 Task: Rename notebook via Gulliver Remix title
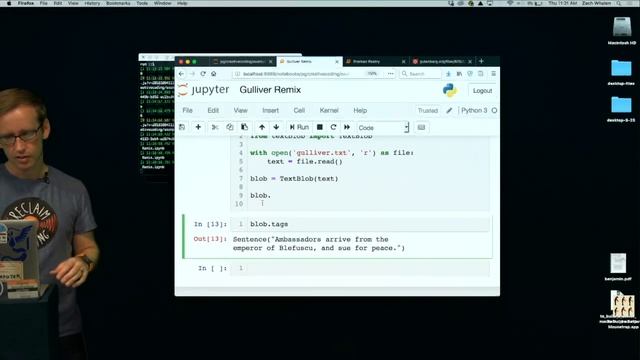coord(270,90)
